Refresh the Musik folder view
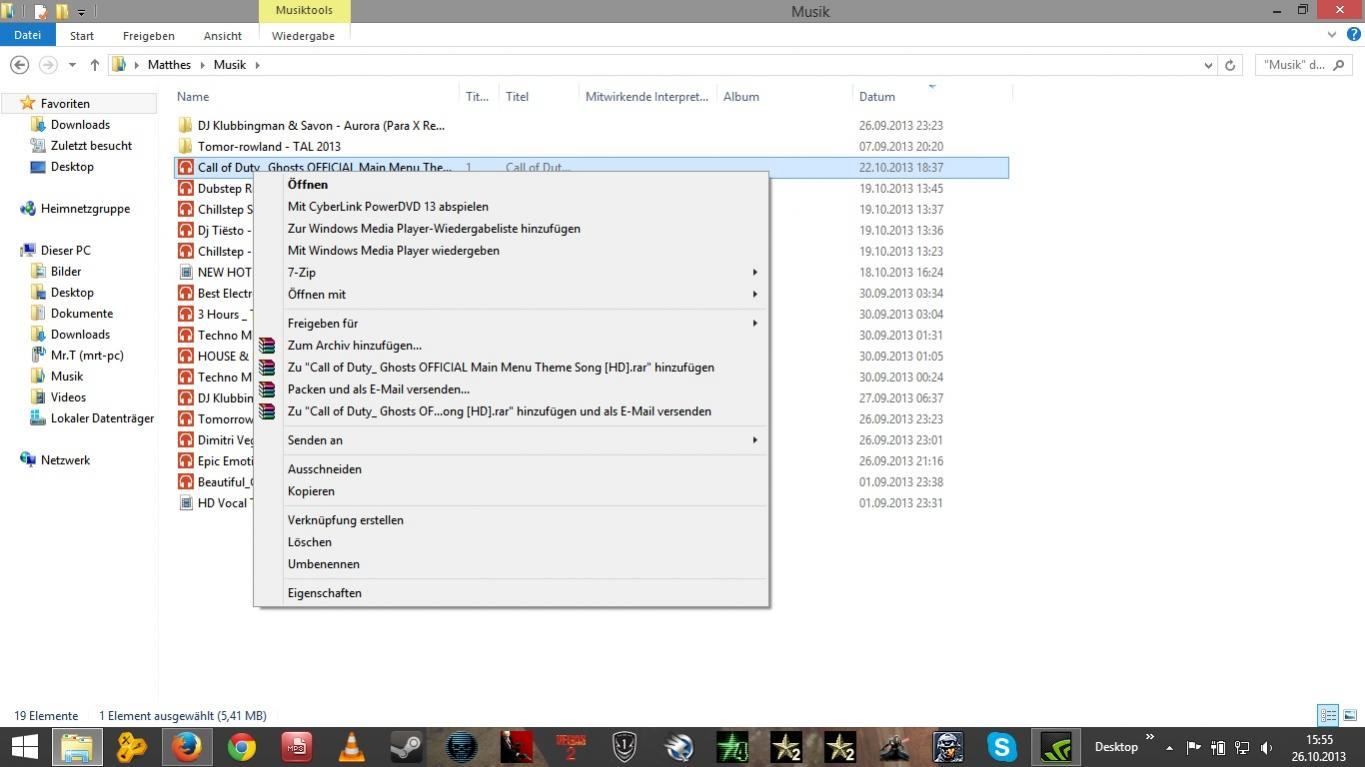Viewport: 1365px width, 767px height. pos(1230,64)
